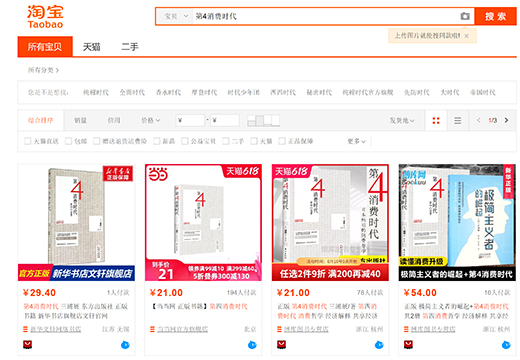Image resolution: width=520 pixels, height=360 pixels.
Task: Click suggested search 纯棉时代
Action: [96, 92]
